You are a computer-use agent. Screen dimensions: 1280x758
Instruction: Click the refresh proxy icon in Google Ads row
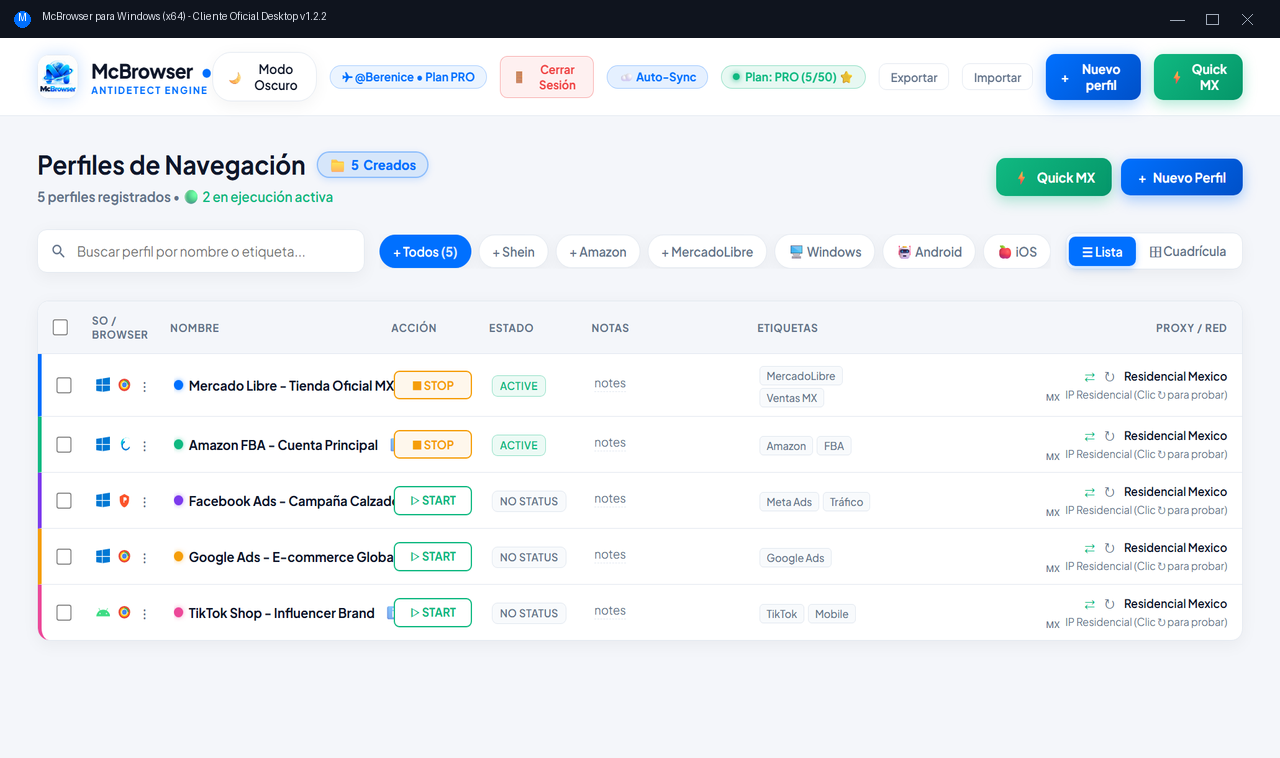1109,548
